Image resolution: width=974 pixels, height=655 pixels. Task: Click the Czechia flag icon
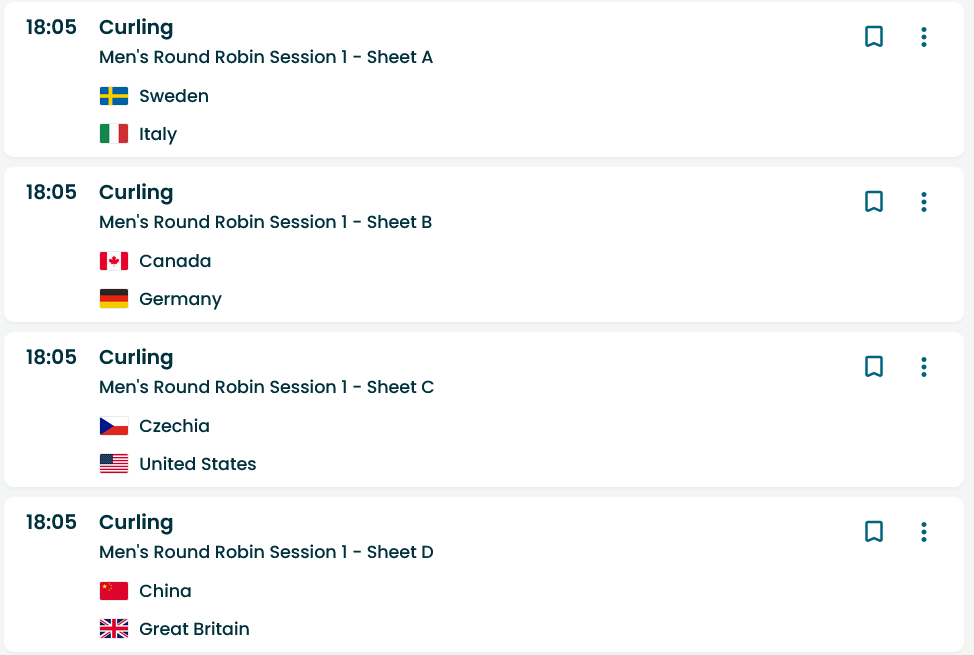tap(114, 426)
